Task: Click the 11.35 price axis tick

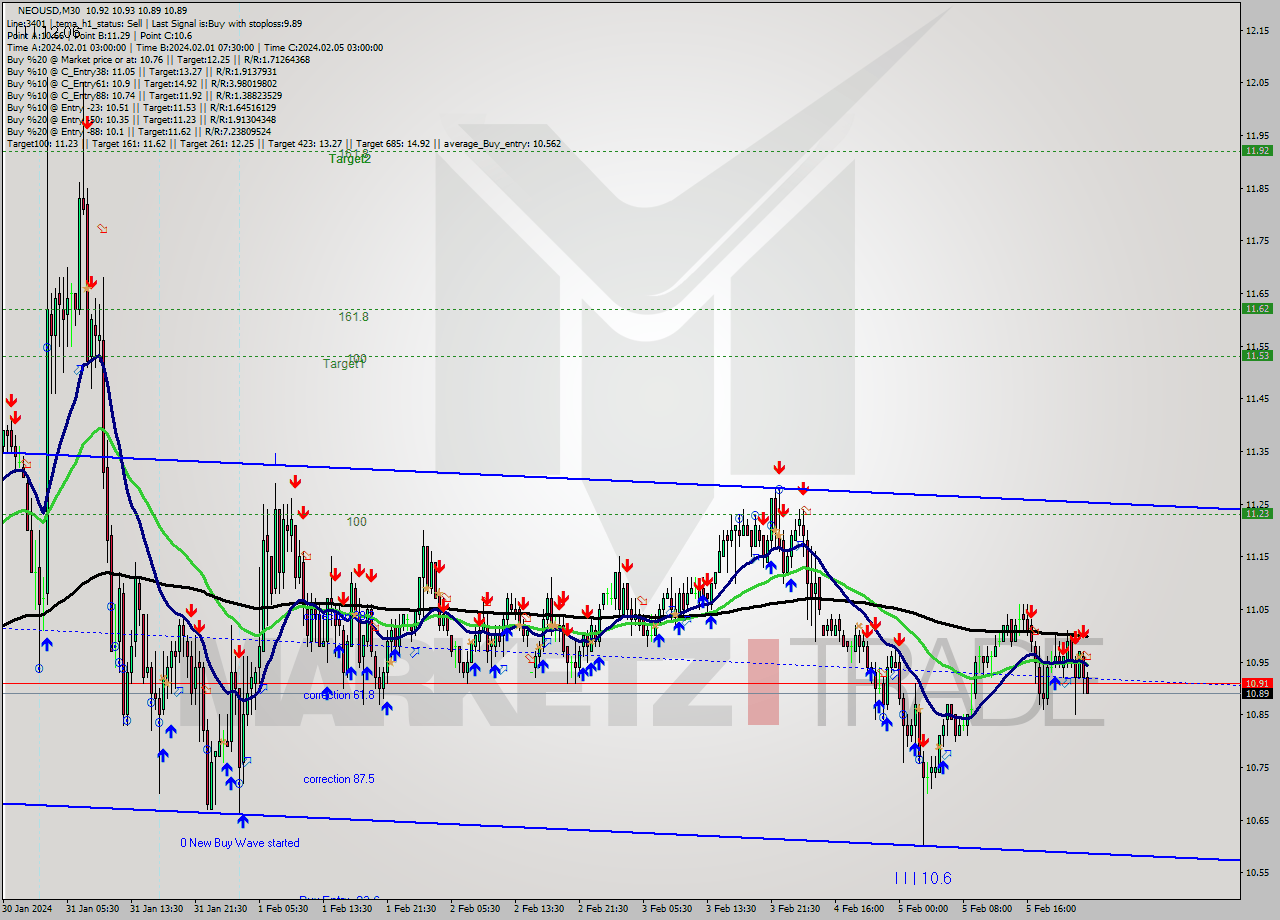Action: [1257, 451]
